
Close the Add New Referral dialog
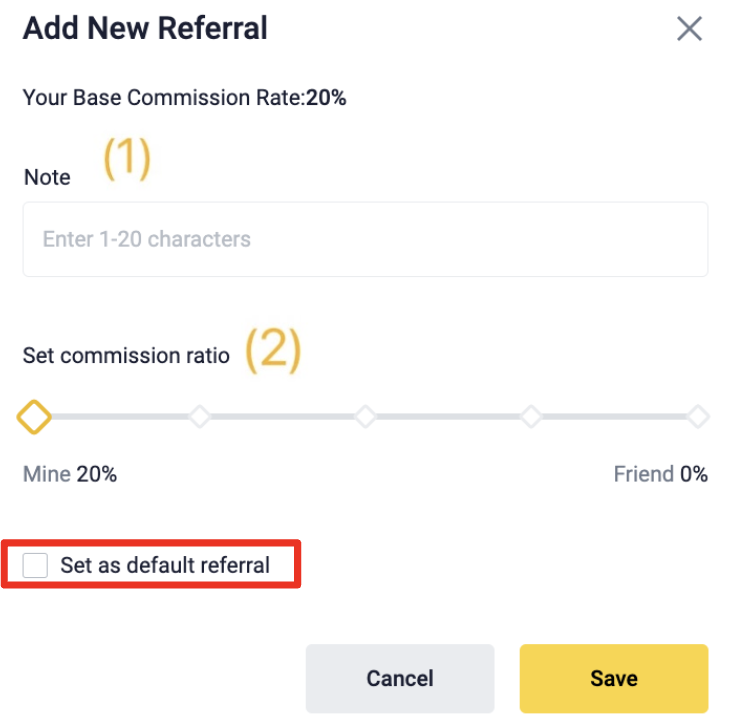pos(689,29)
